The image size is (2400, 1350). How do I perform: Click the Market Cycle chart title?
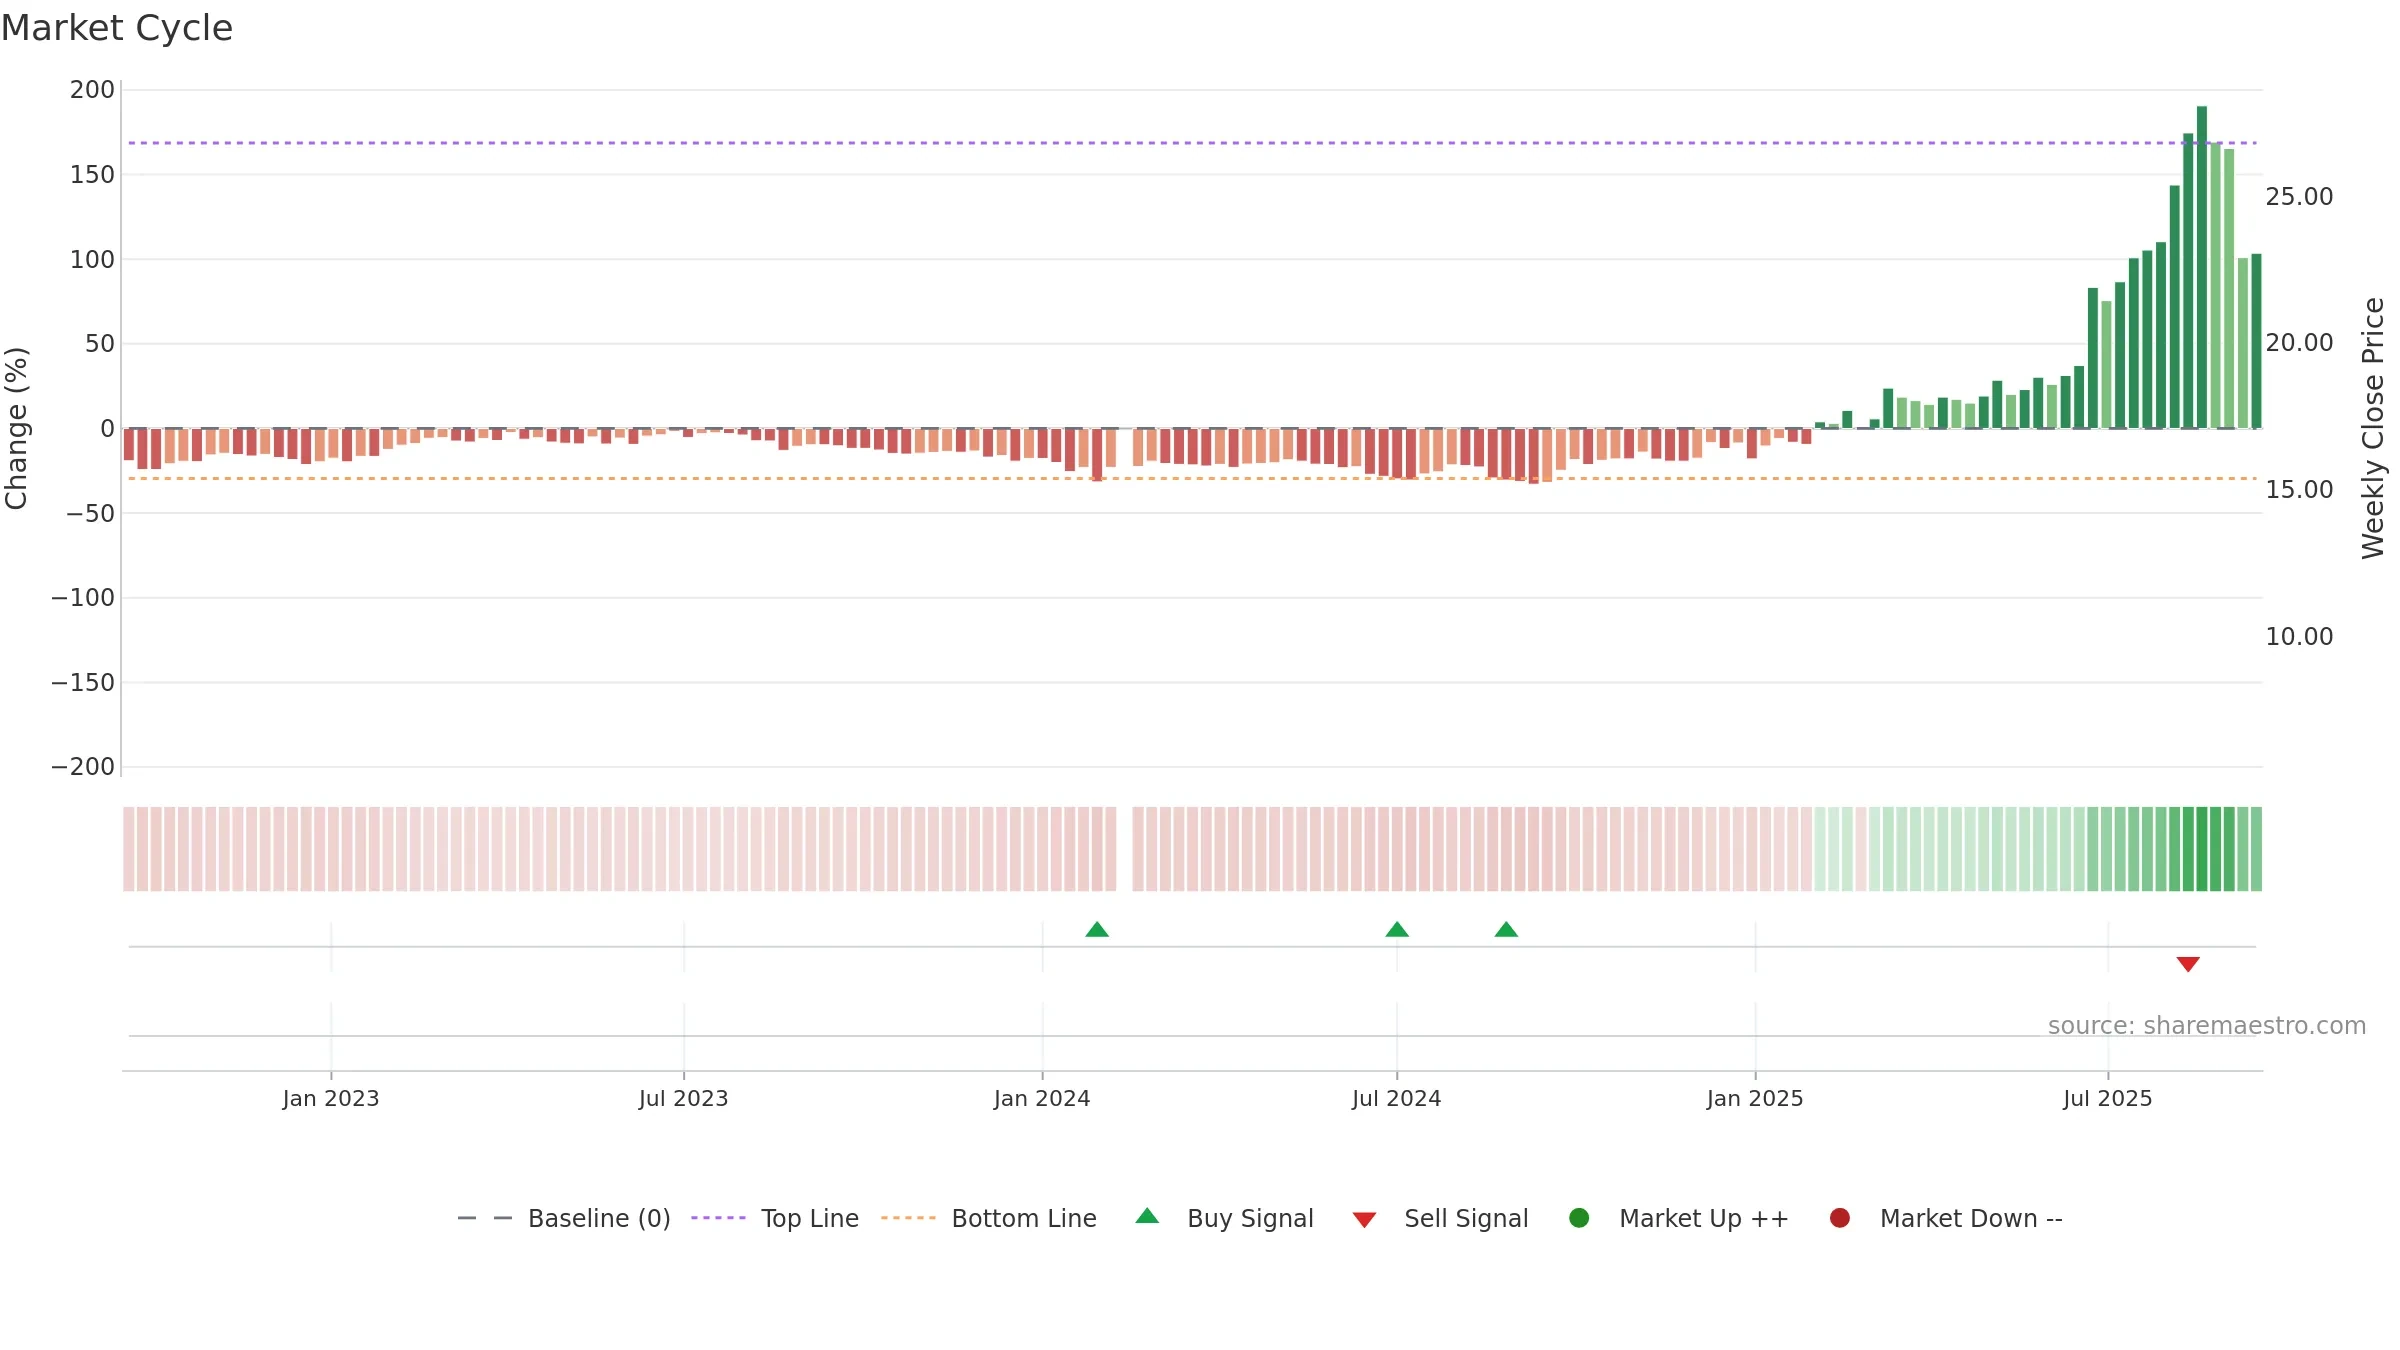coord(117,28)
